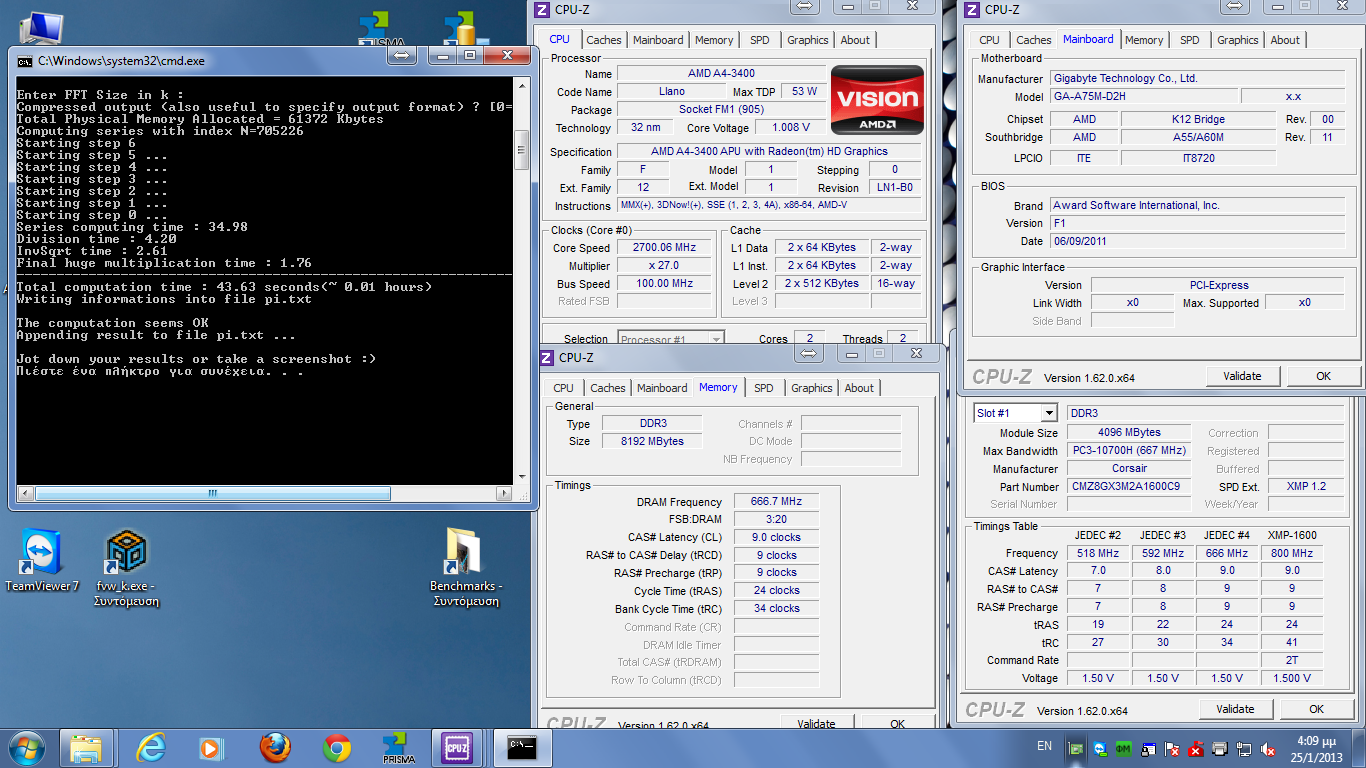This screenshot has height=768, width=1366.
Task: Open the Processor #1 selection dropdown
Action: point(671,339)
